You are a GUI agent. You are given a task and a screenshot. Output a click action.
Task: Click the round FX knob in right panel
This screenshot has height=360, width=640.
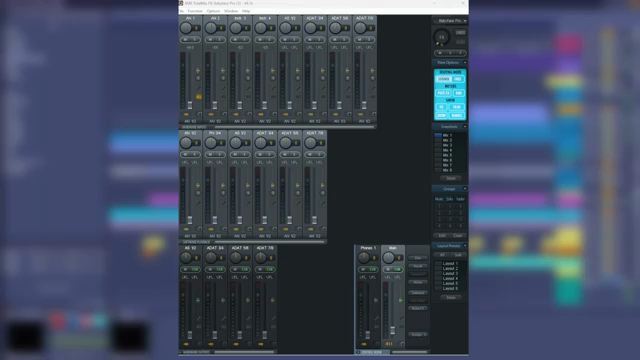pyautogui.click(x=441, y=37)
